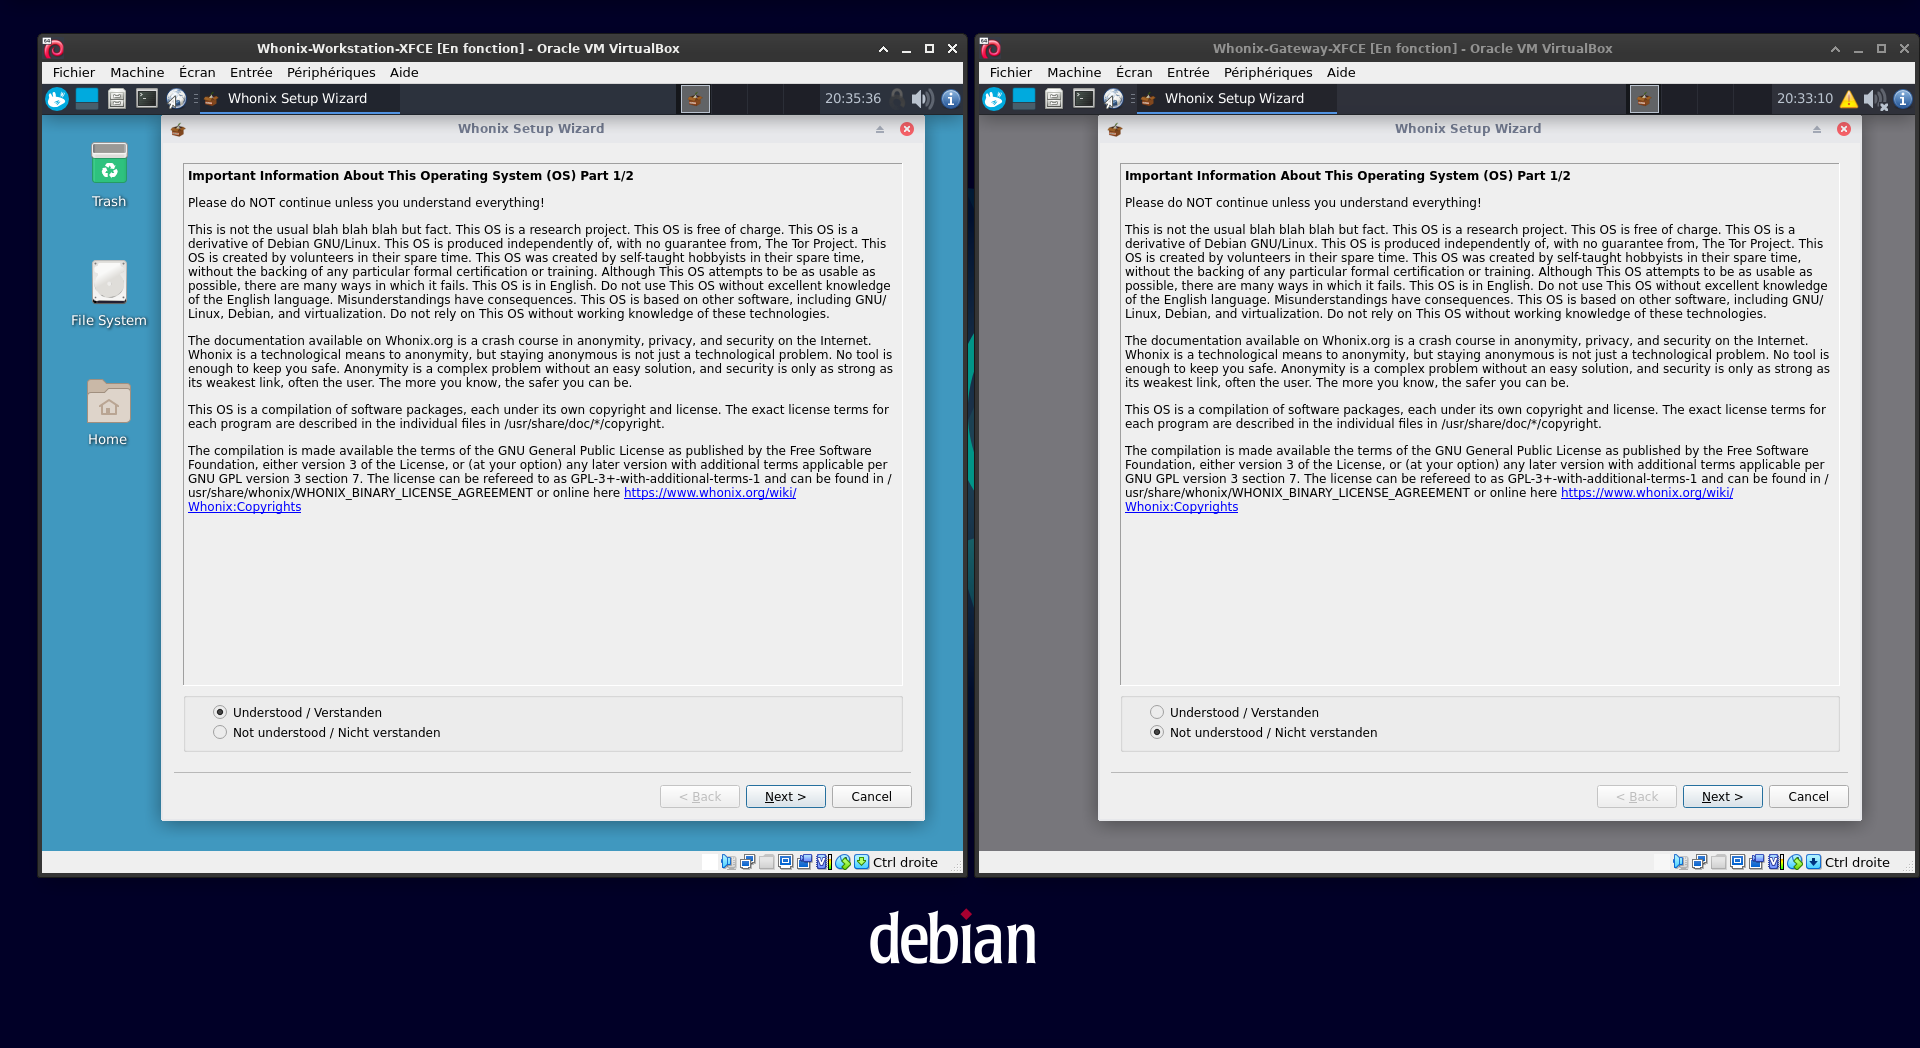The width and height of the screenshot is (1920, 1048).
Task: Click Cancel button in Workstation wizard
Action: coord(871,796)
